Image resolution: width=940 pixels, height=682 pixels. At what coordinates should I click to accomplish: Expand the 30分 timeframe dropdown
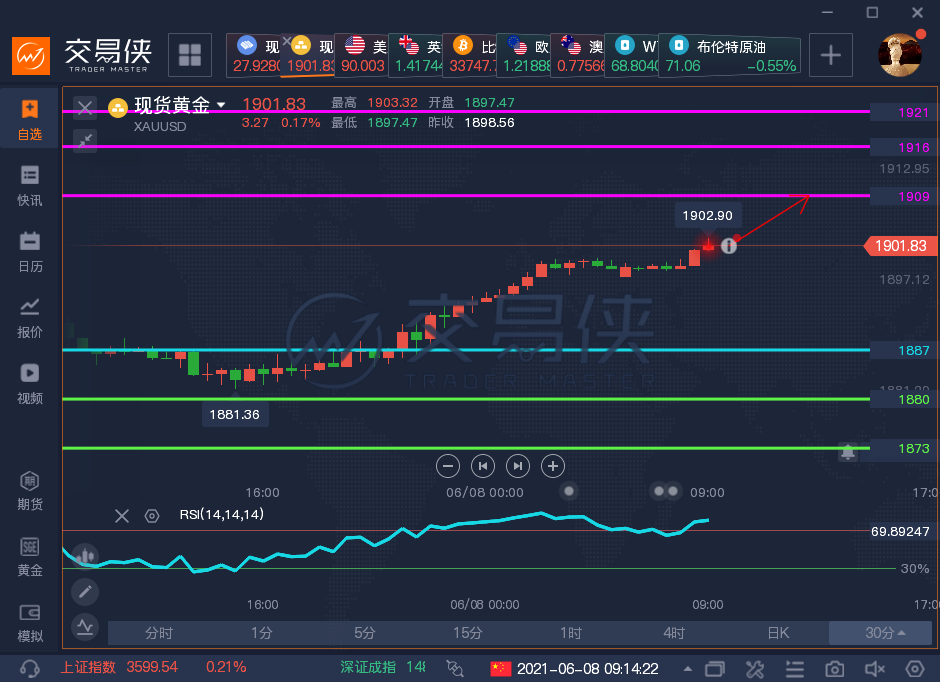880,633
